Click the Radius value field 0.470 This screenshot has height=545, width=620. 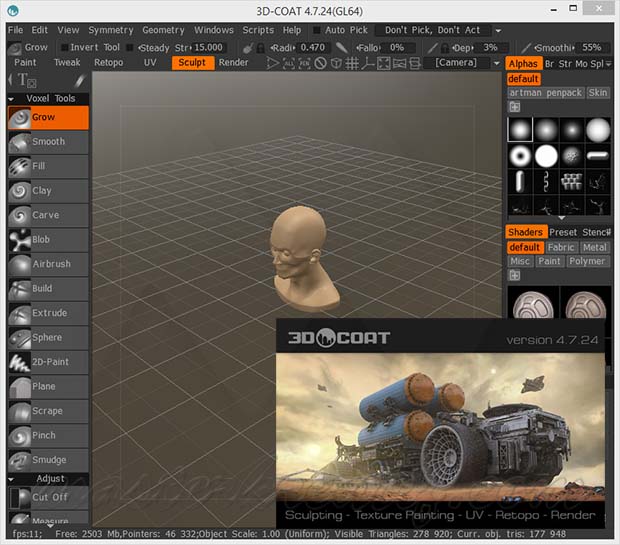point(312,48)
